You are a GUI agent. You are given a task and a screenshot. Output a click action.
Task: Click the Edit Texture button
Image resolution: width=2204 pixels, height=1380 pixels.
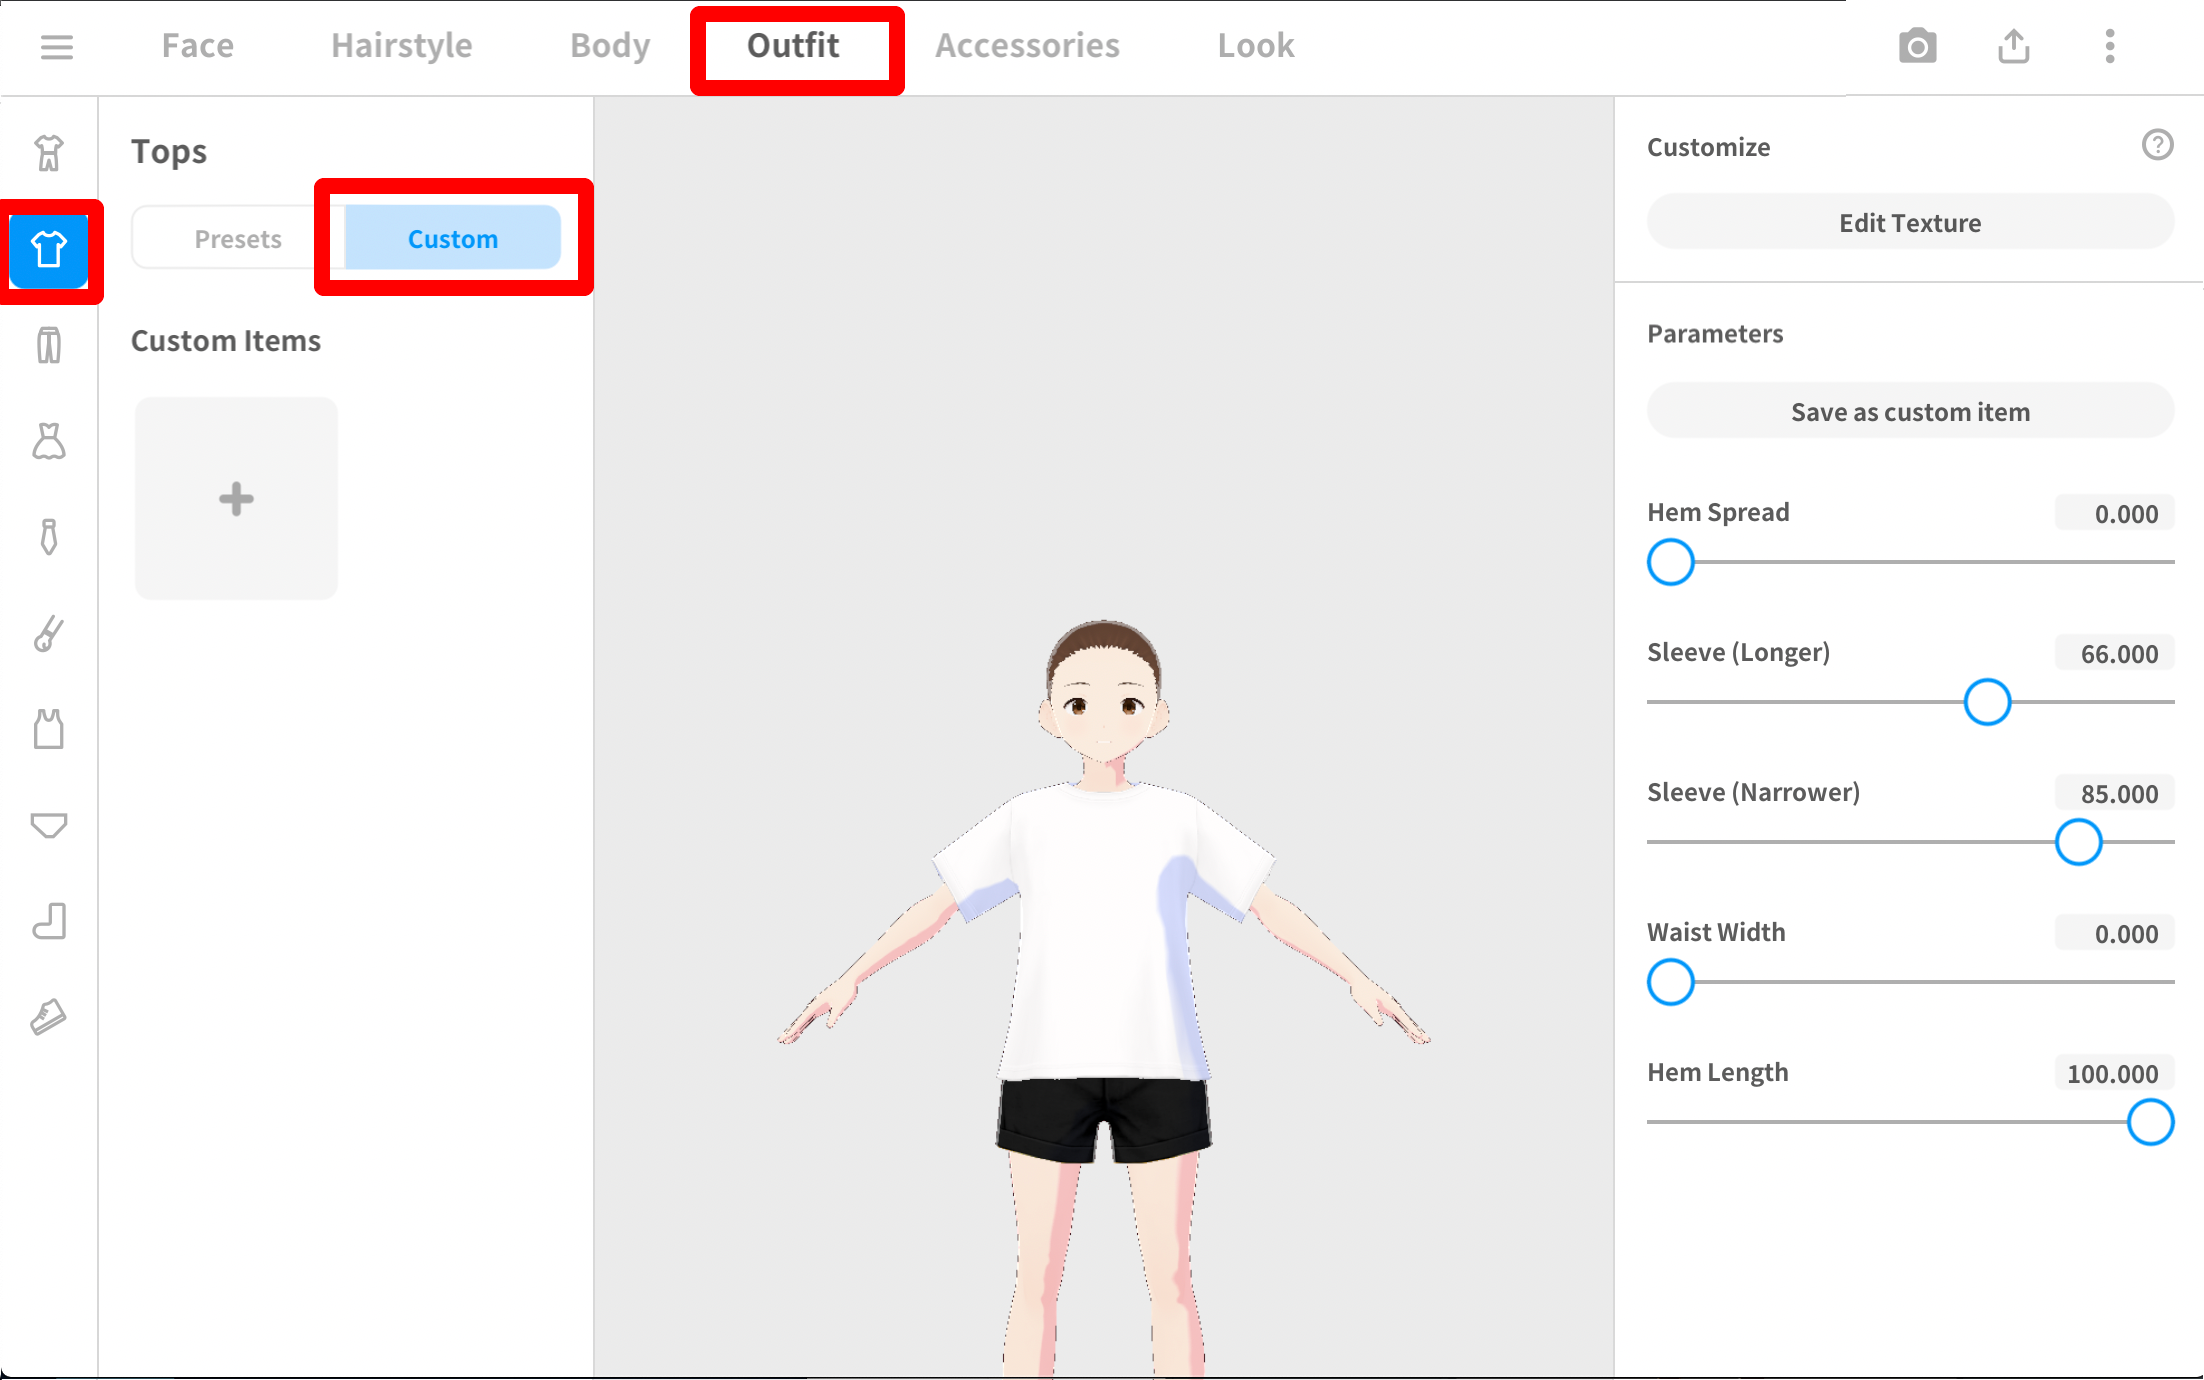point(1909,222)
